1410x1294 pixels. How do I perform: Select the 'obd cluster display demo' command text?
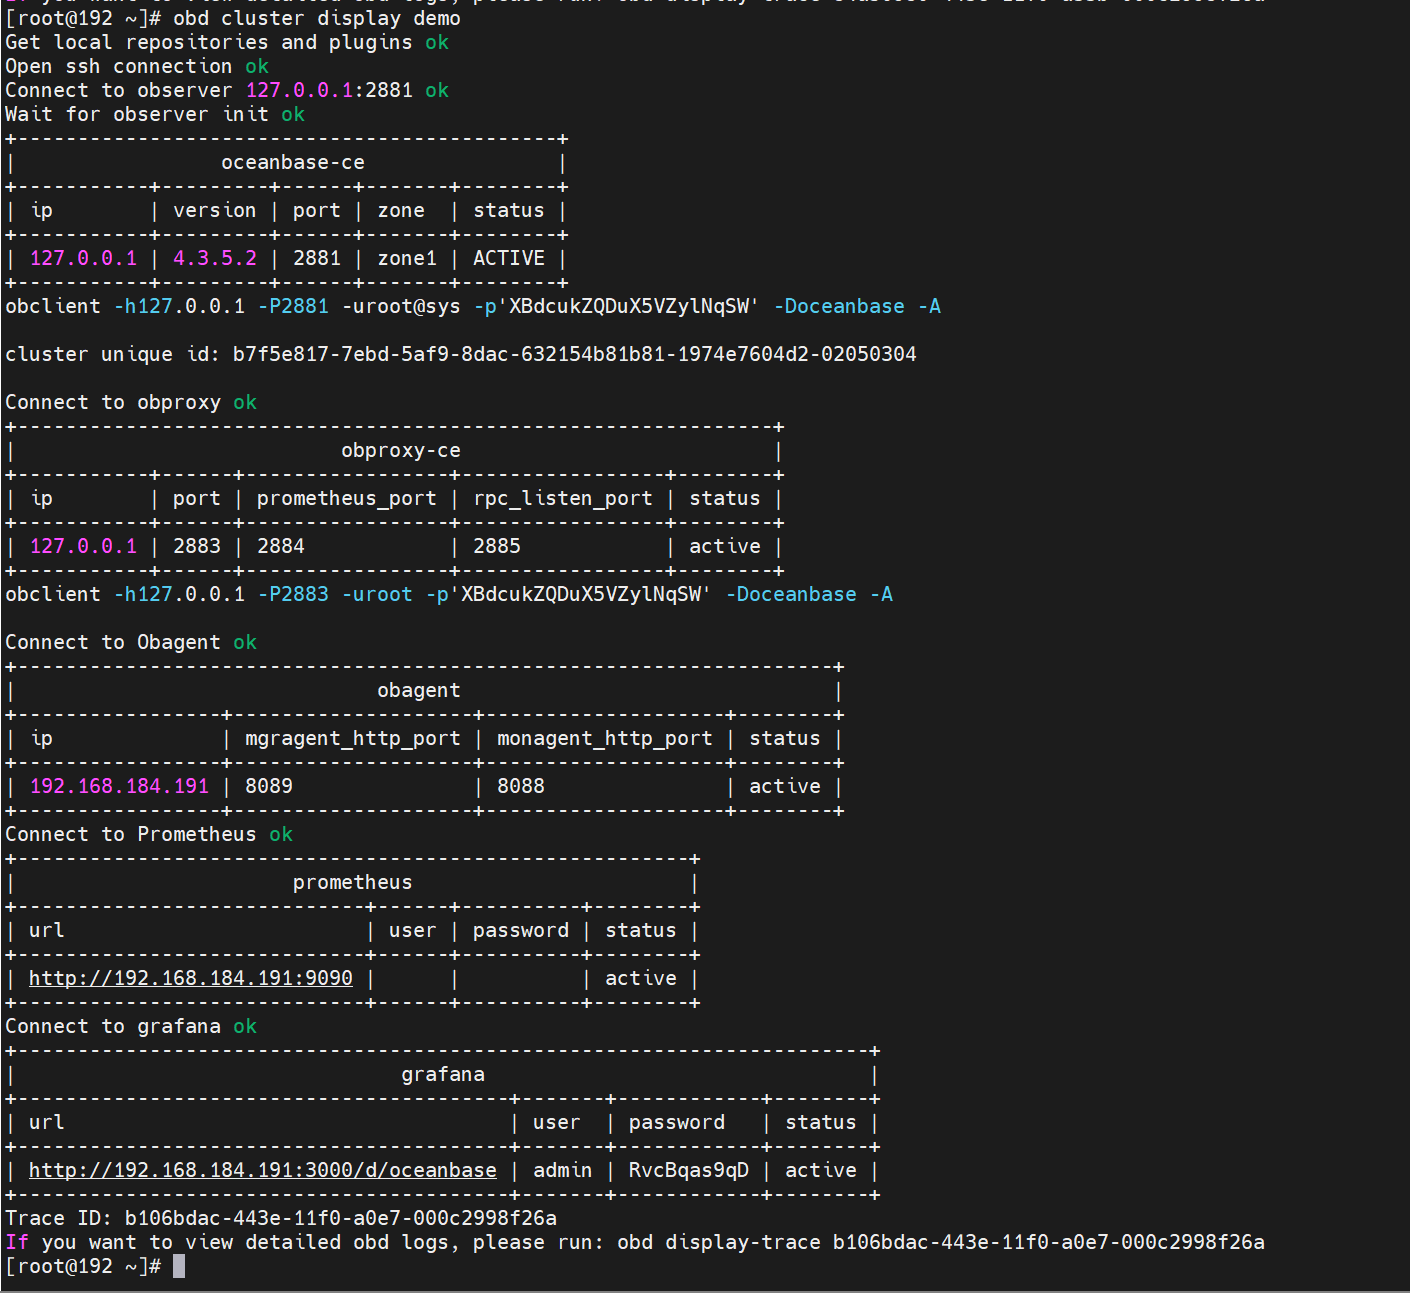(317, 18)
